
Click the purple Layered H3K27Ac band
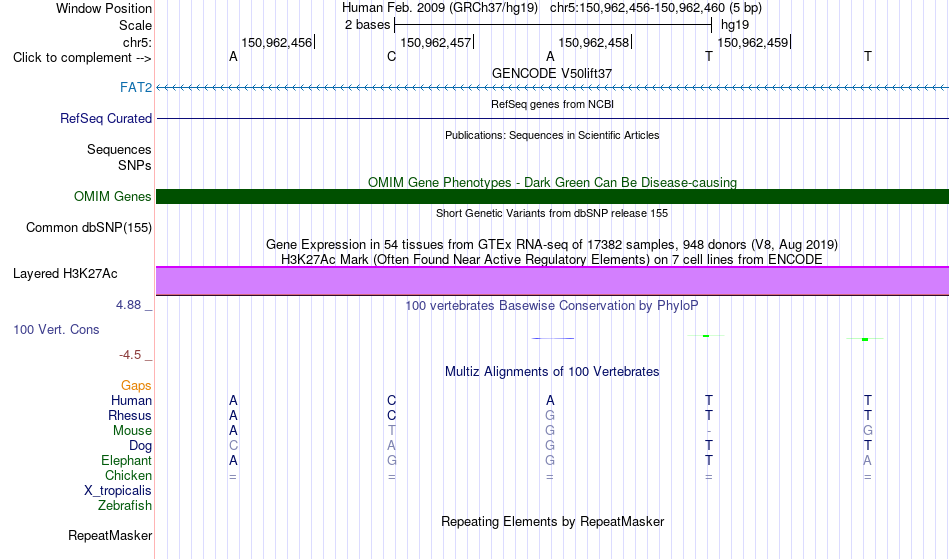point(552,281)
